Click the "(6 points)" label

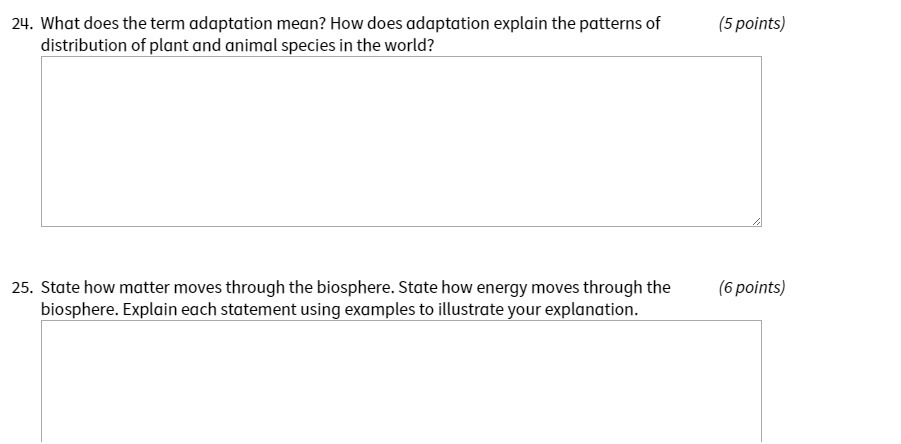click(752, 288)
